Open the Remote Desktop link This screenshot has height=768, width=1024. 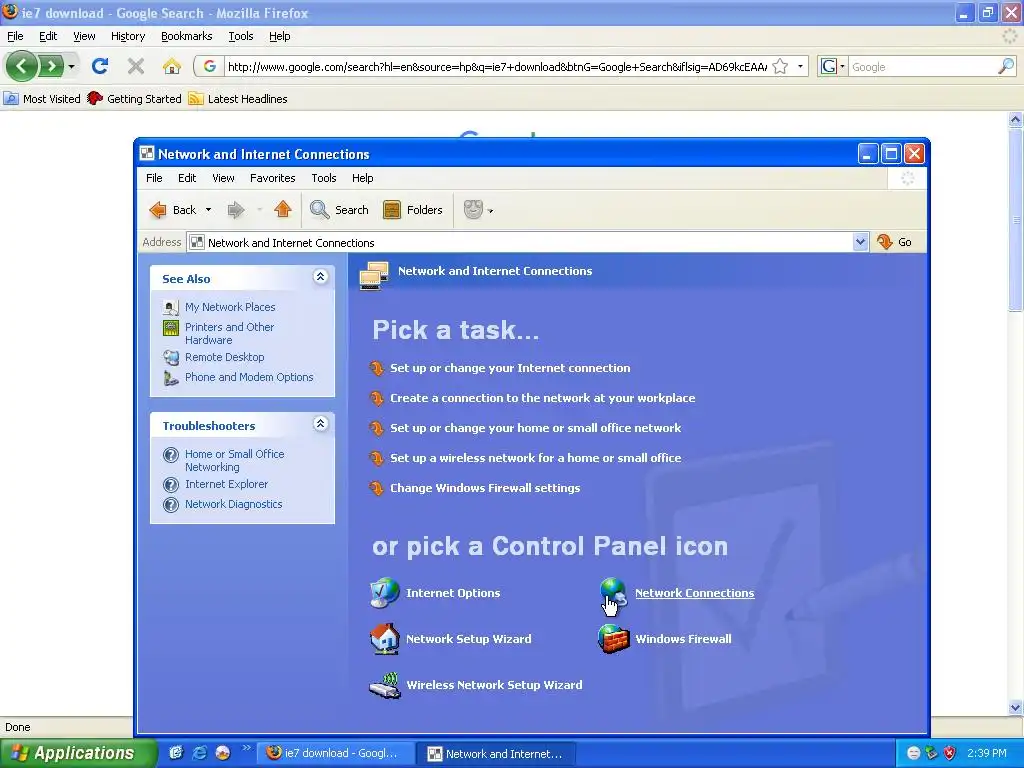(x=225, y=357)
